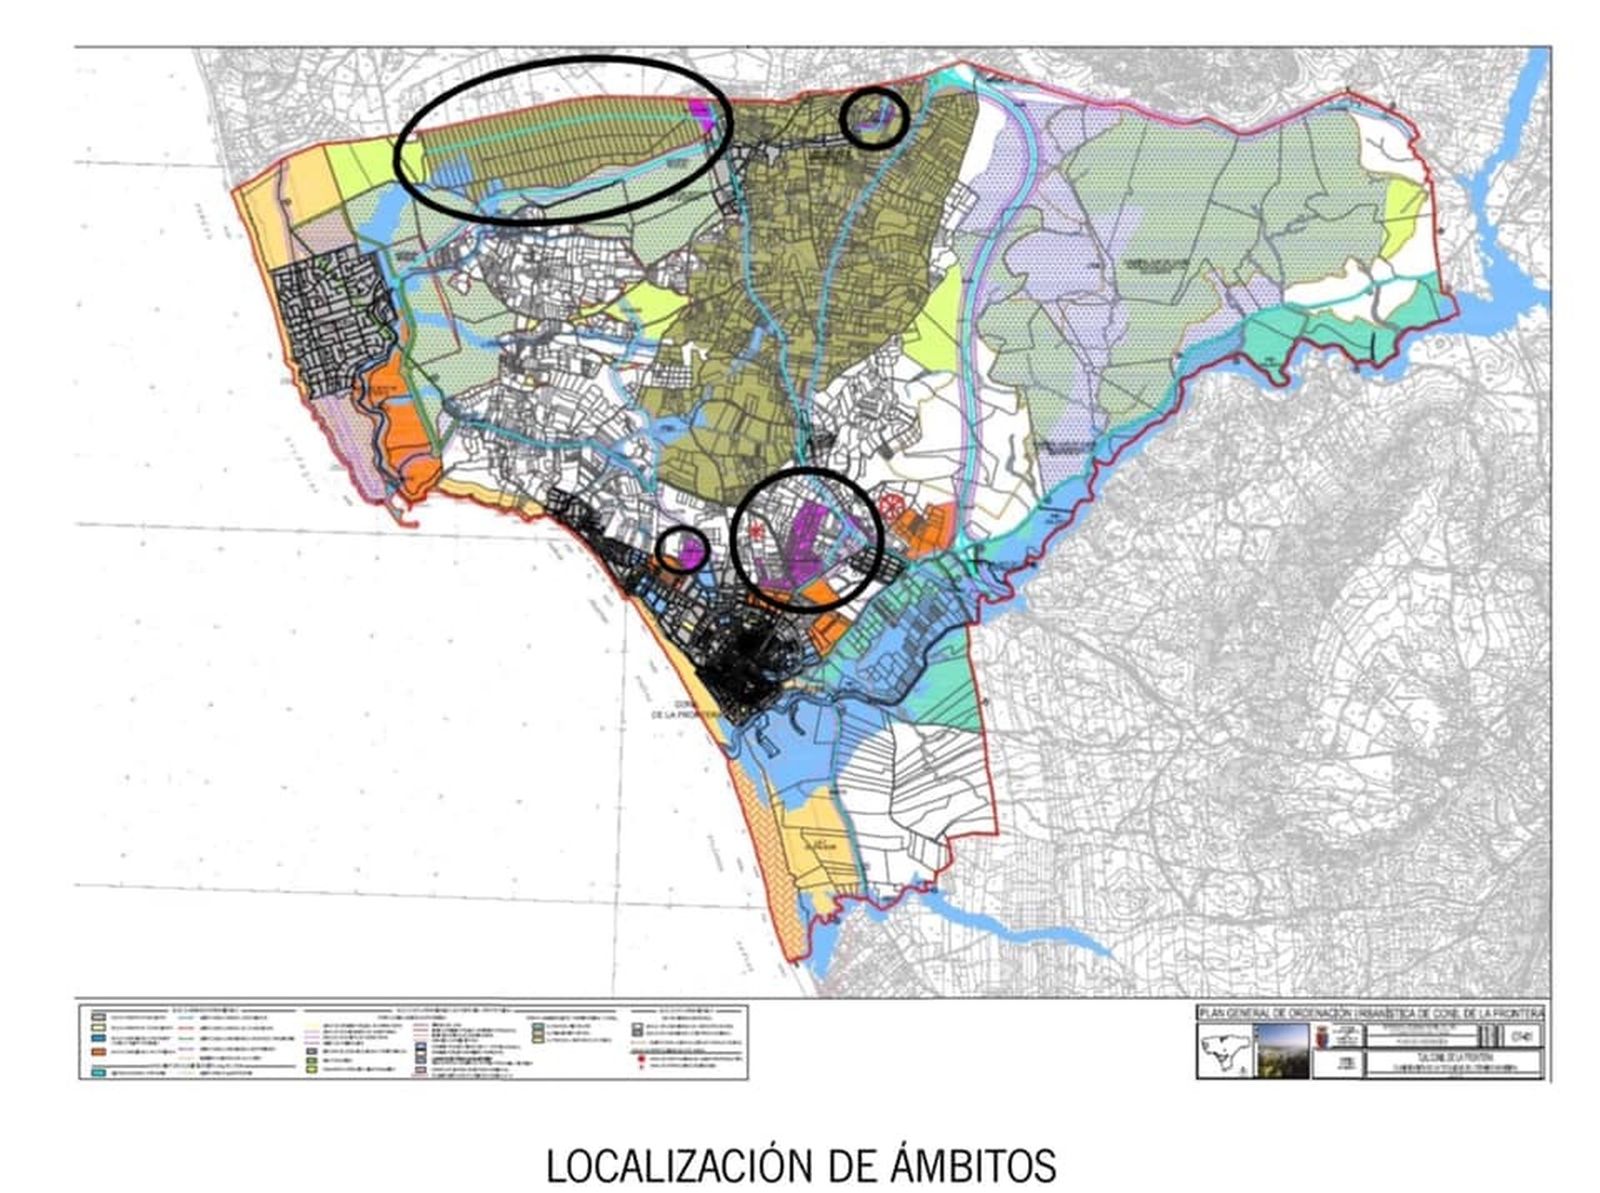The height and width of the screenshot is (1193, 1600).
Task: Click the dark stacked symbols in the legend center
Action: [420, 1050]
